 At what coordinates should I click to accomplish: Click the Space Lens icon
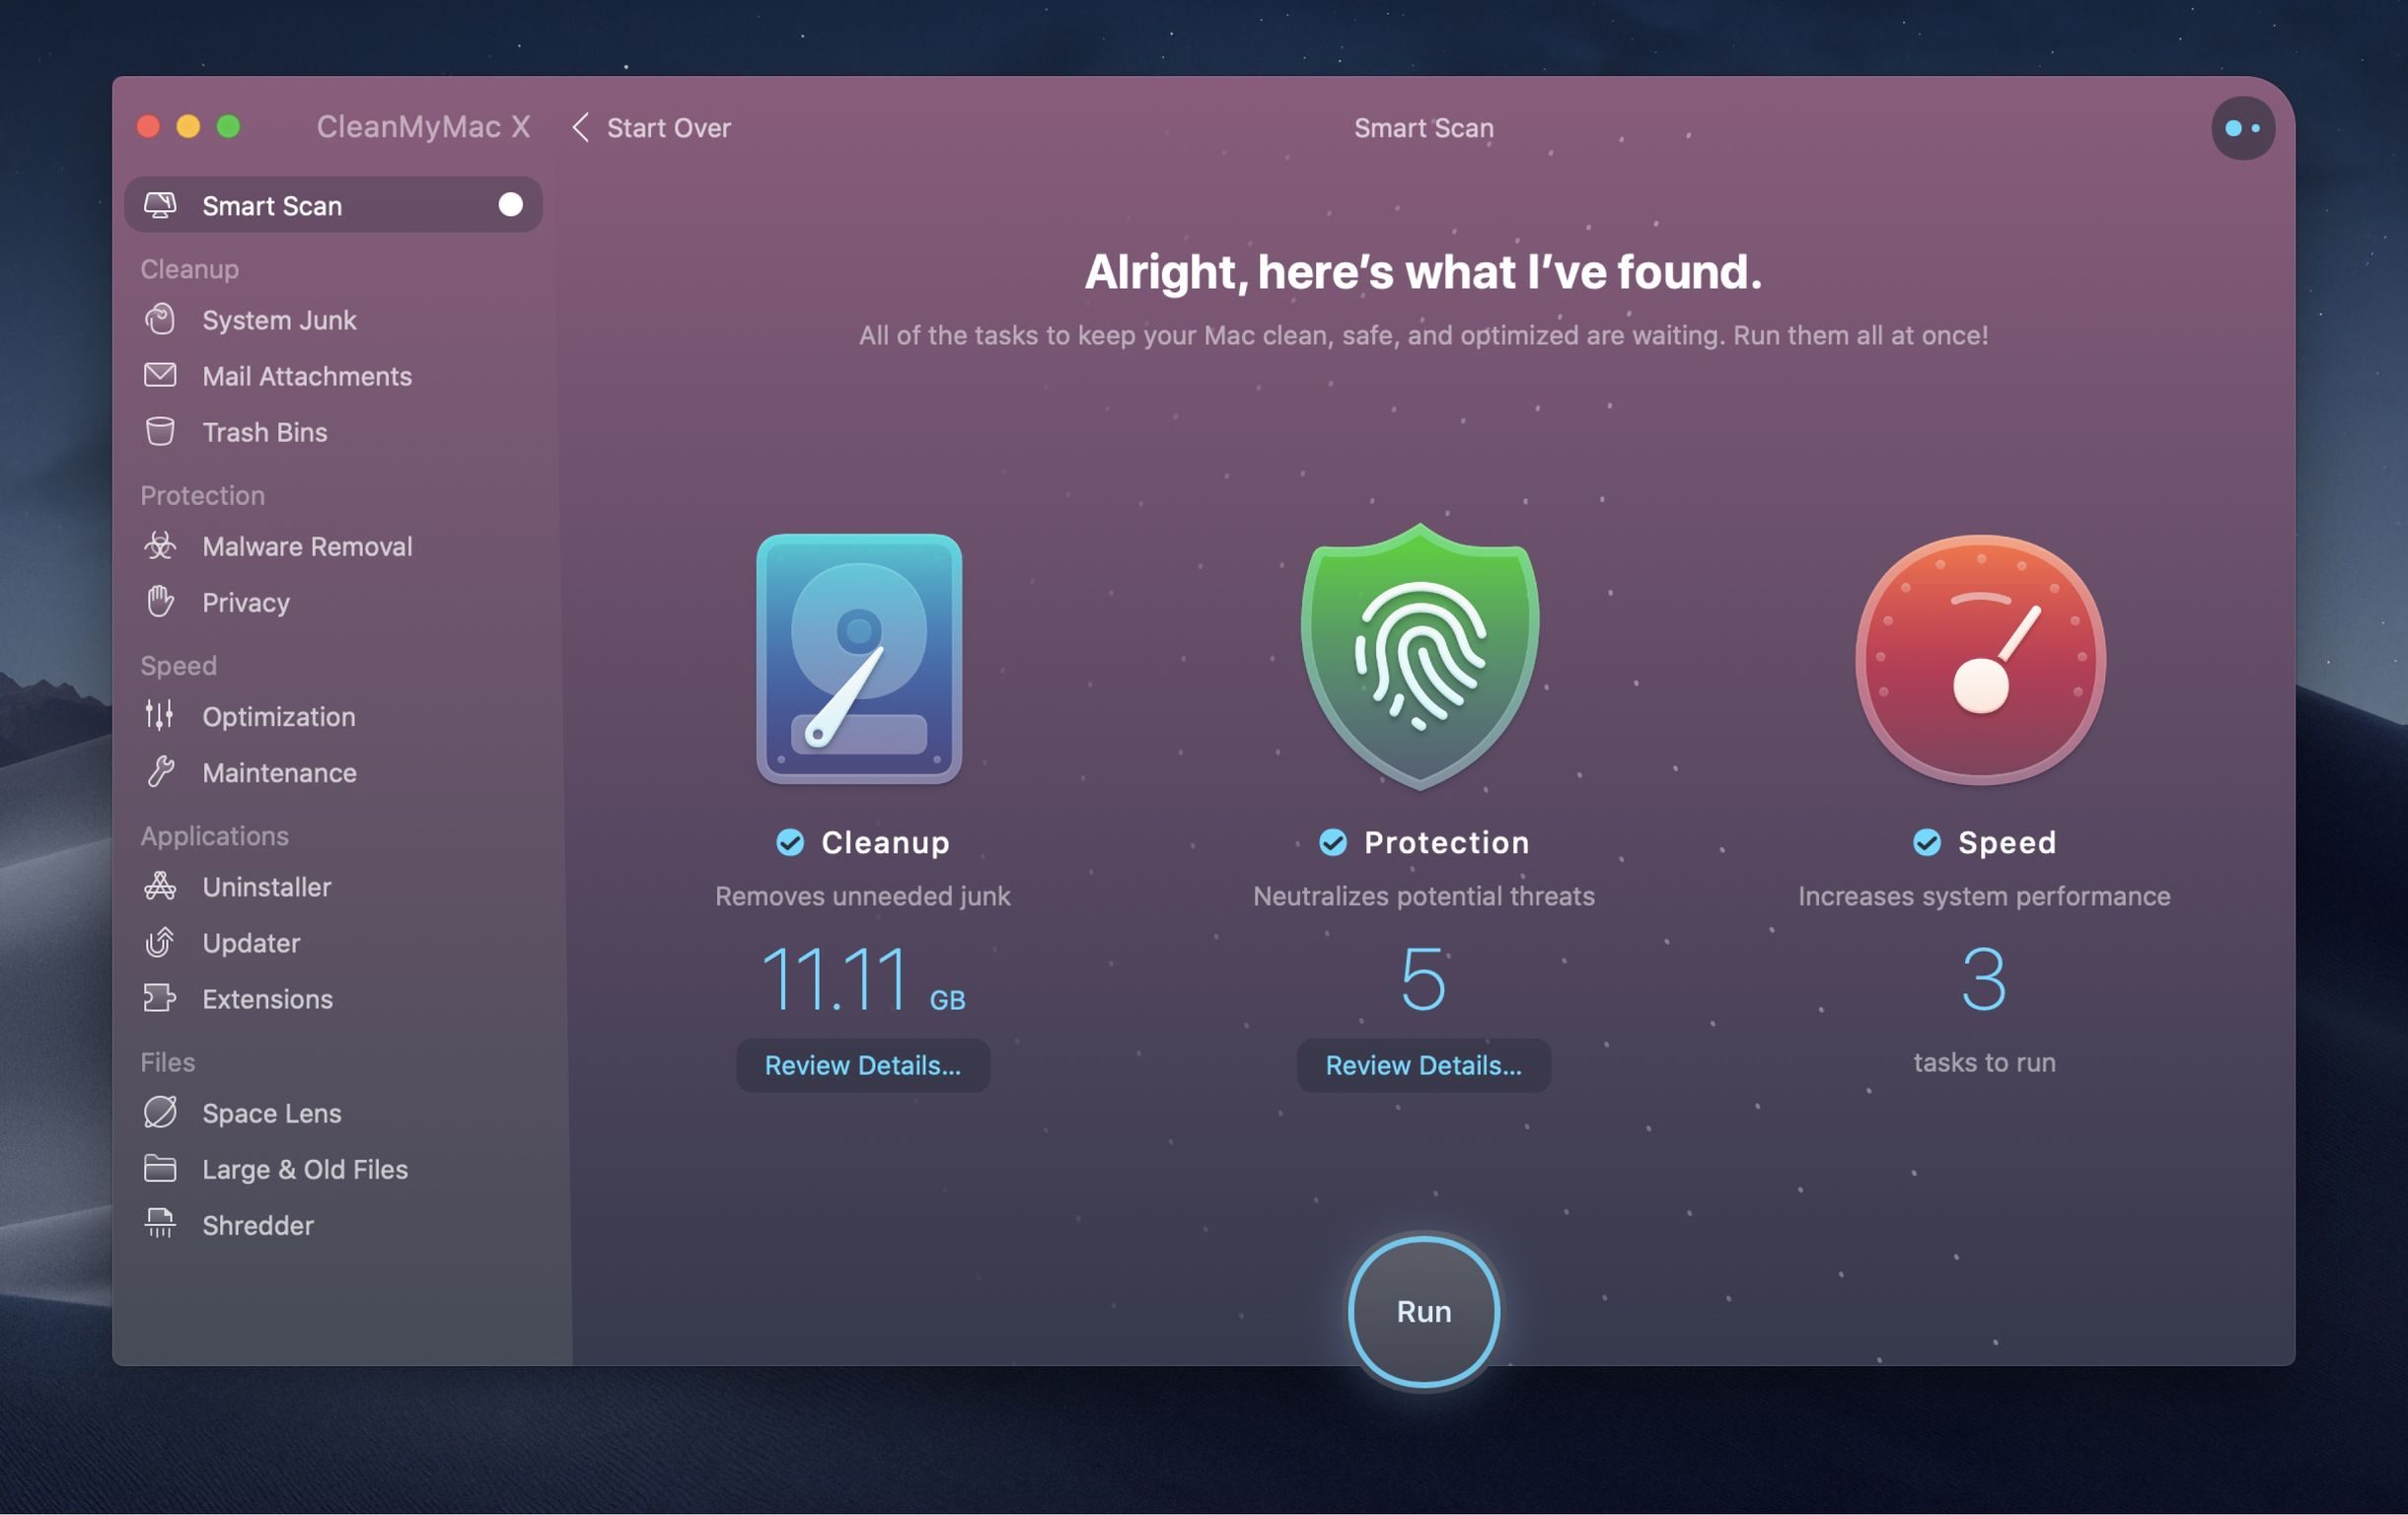160,1112
